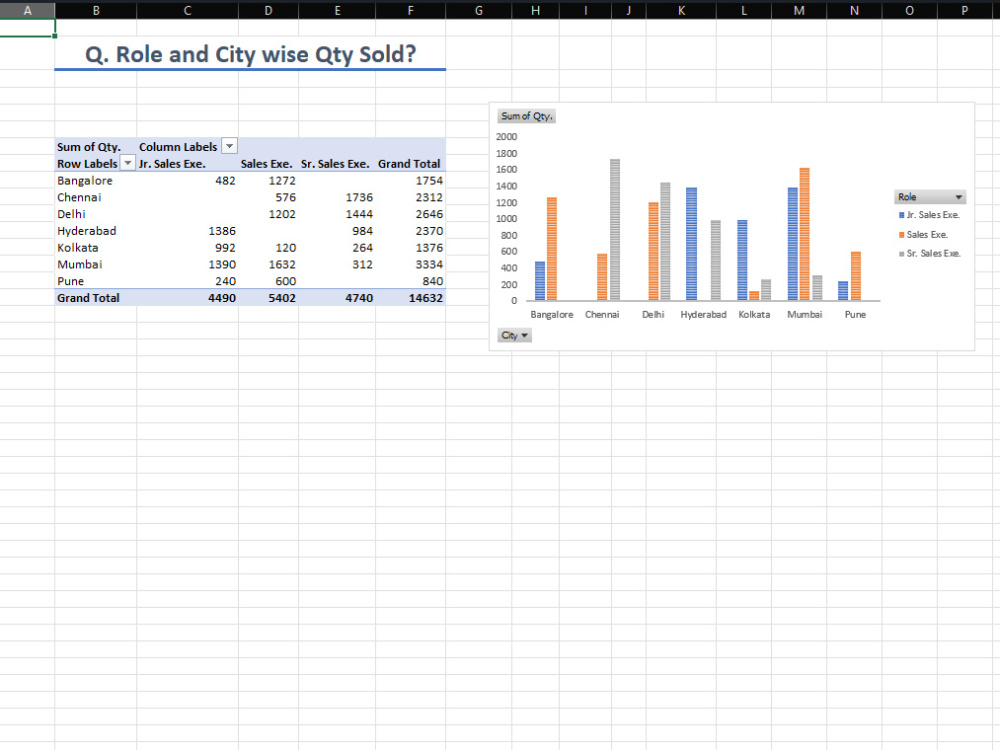Select the Pune row label cell
Screen dimensions: 1000x750
click(96, 281)
